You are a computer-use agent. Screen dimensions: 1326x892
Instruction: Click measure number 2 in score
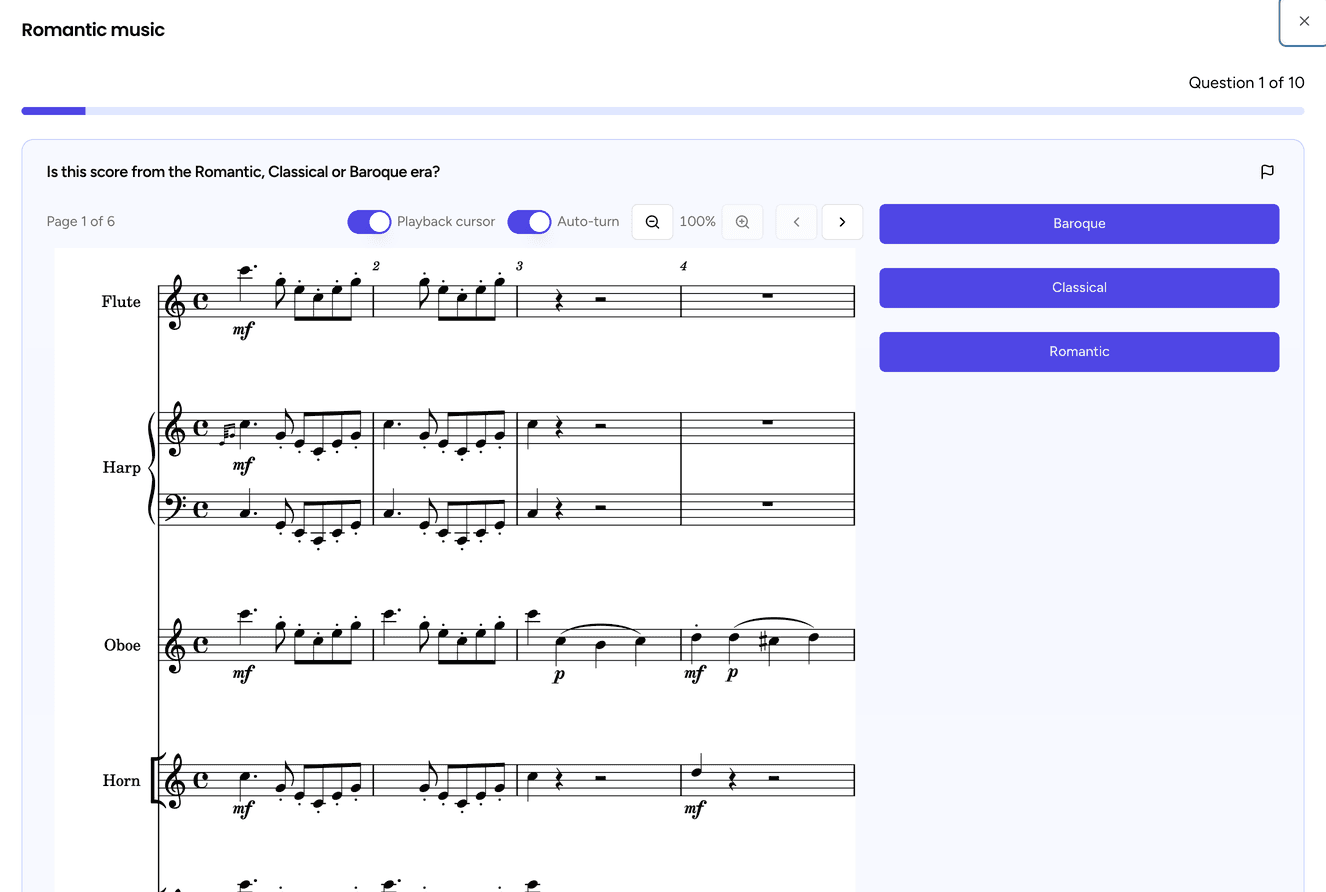pyautogui.click(x=376, y=266)
